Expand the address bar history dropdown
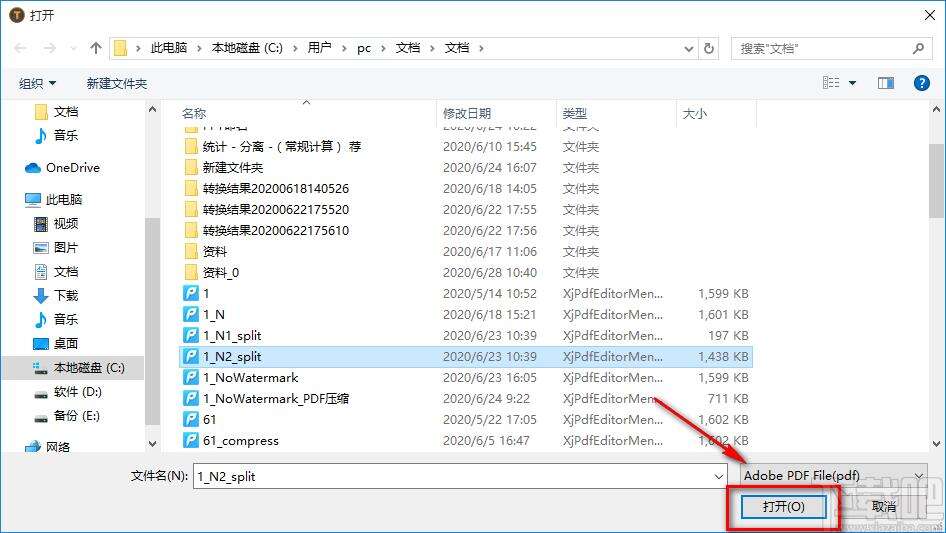 coord(688,48)
